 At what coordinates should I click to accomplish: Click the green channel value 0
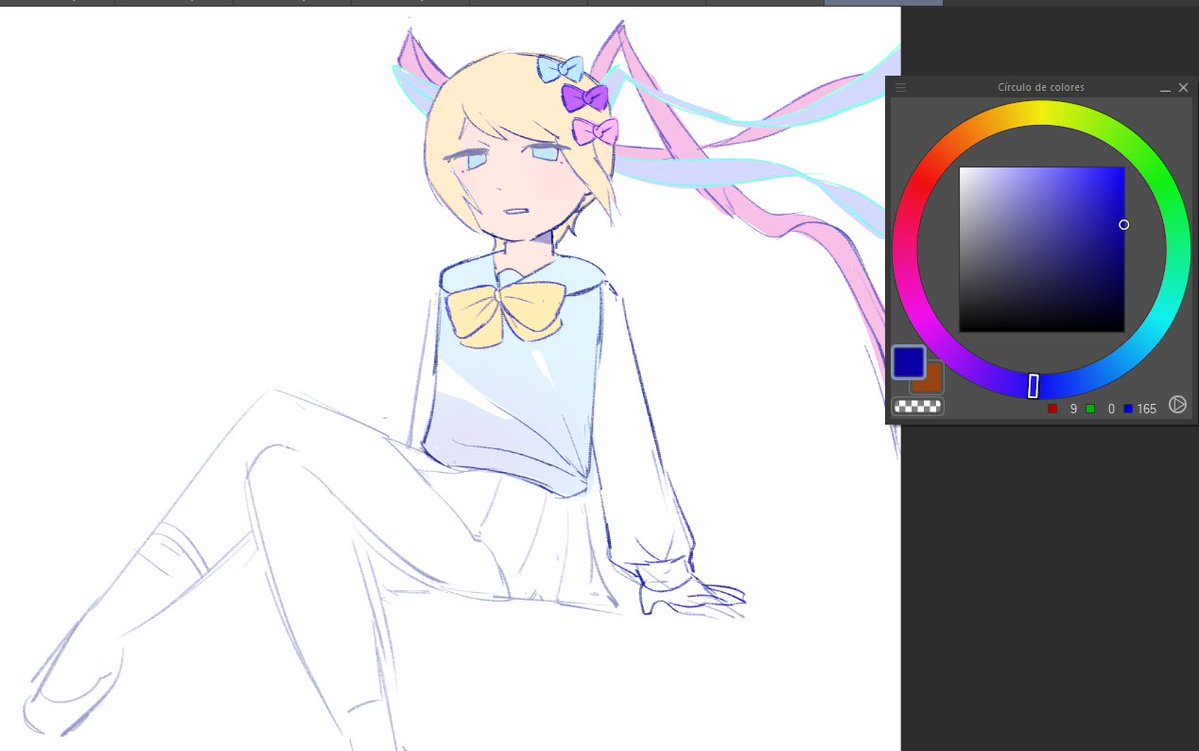click(x=1110, y=409)
